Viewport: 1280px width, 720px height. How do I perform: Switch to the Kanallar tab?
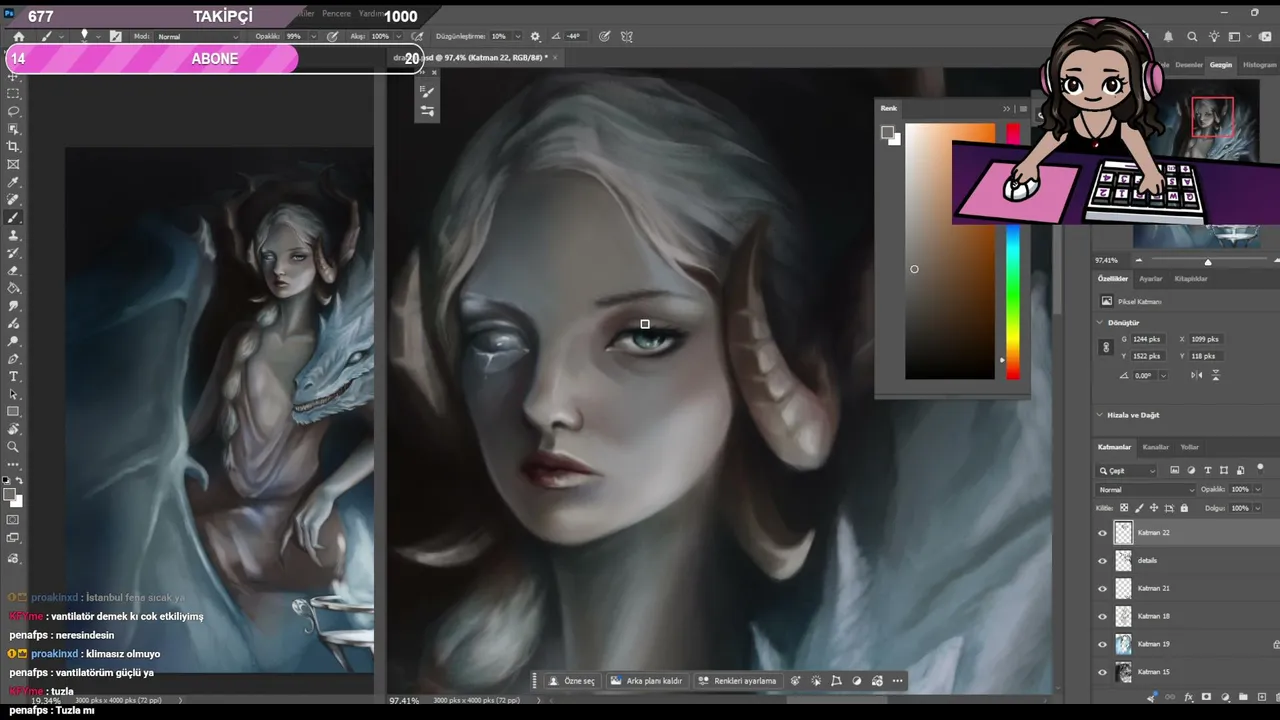(x=1156, y=447)
